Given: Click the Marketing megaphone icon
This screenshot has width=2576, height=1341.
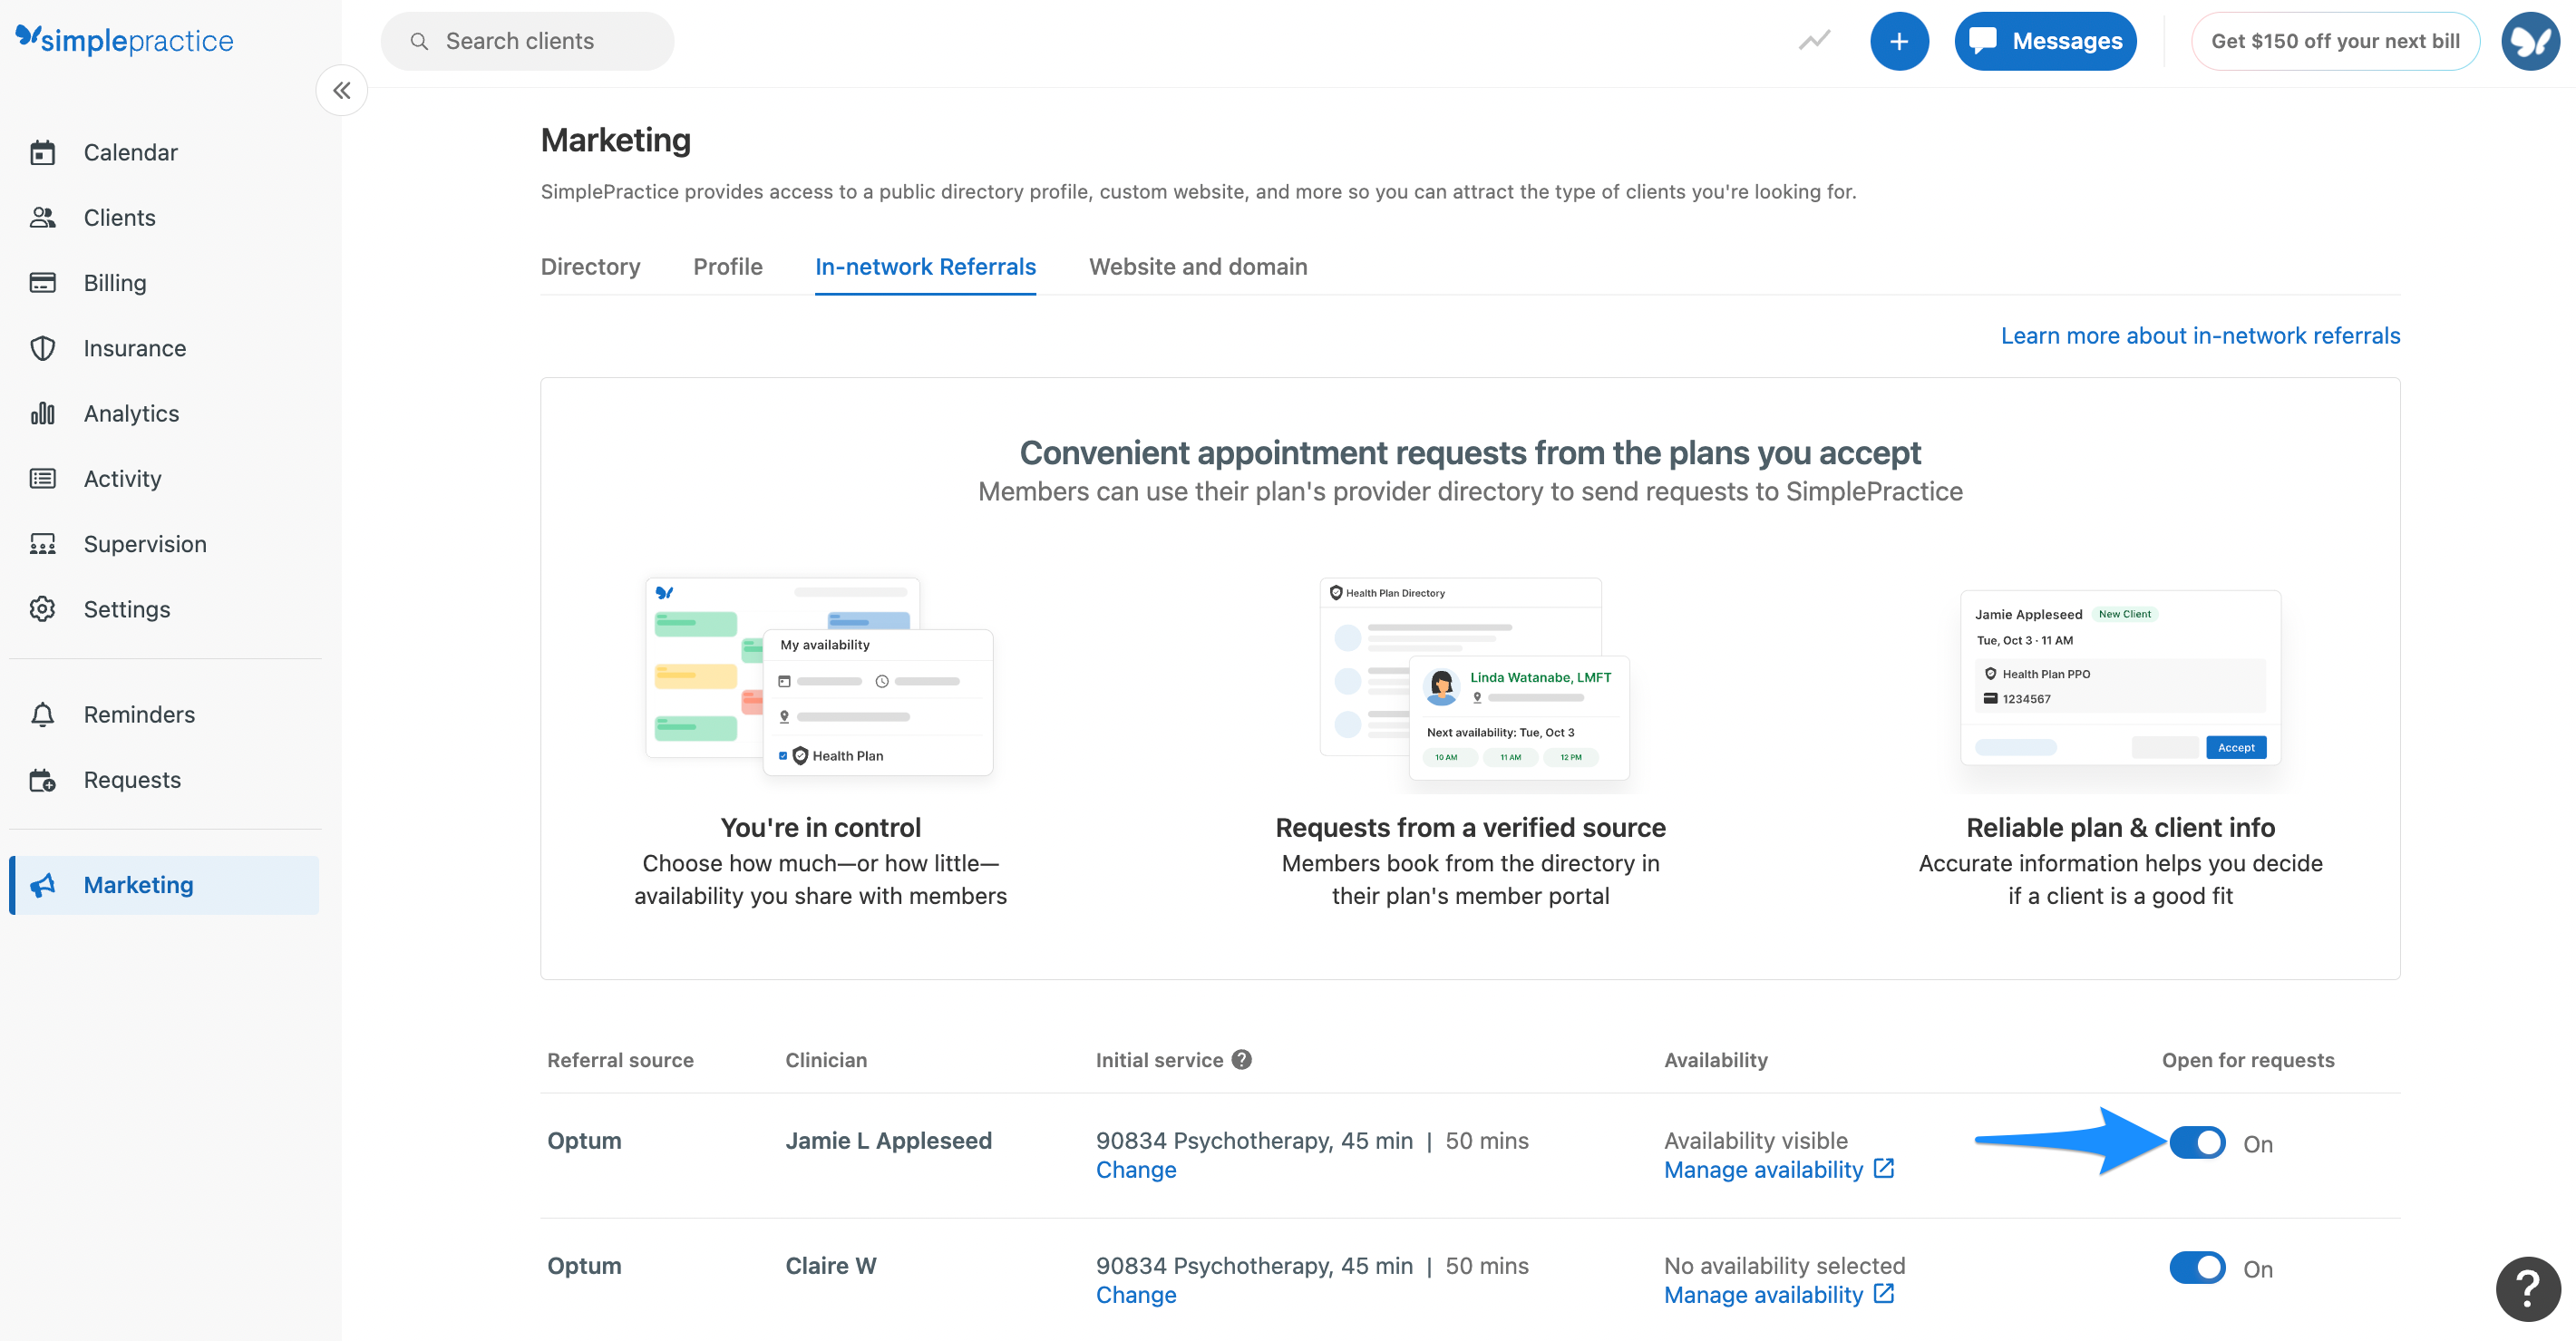Looking at the screenshot, I should click(x=42, y=885).
